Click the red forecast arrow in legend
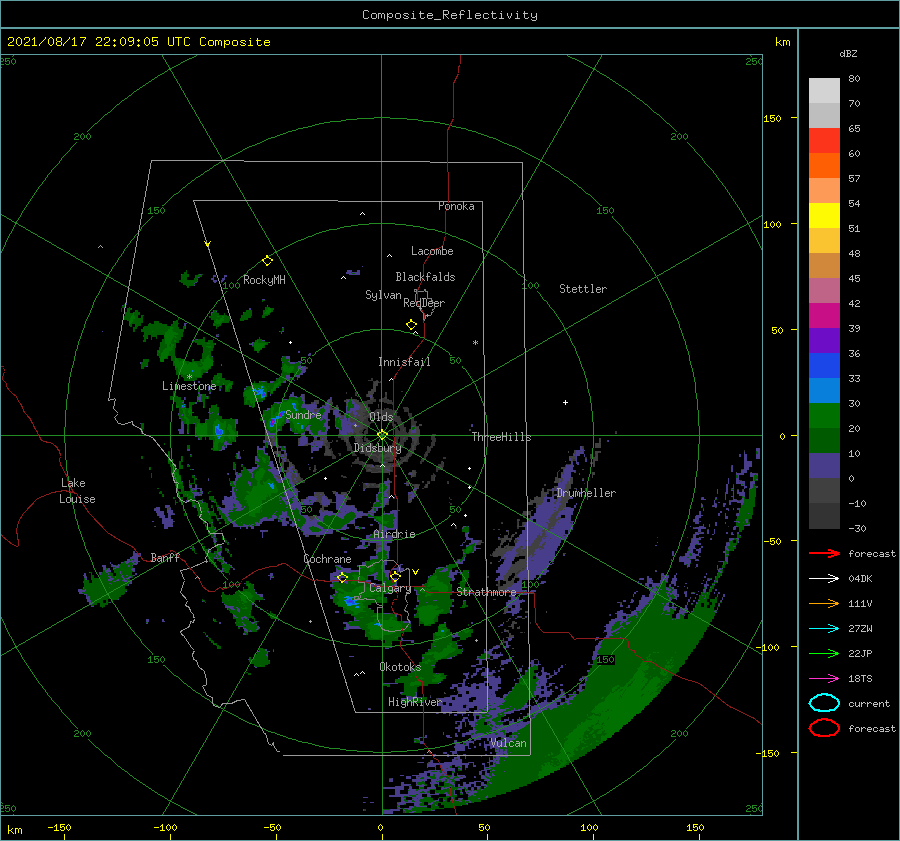Screen dimensions: 900x841 [x=824, y=553]
